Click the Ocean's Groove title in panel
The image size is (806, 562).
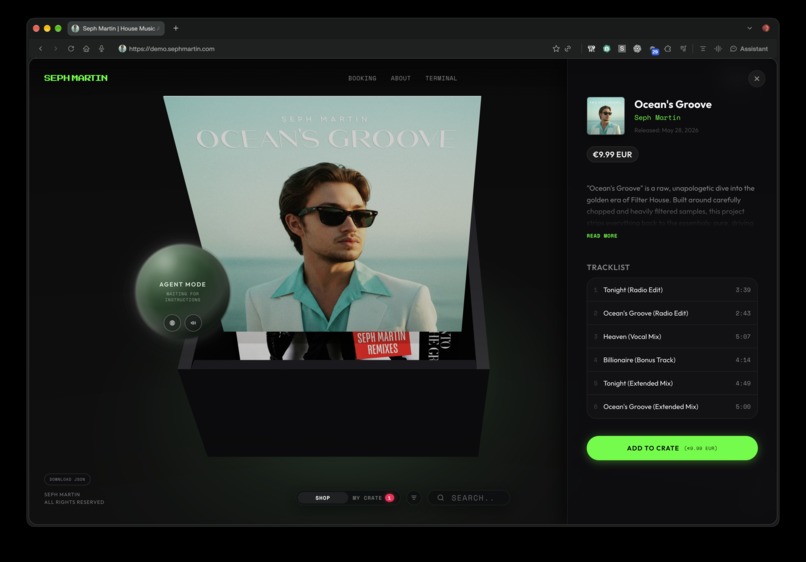point(672,104)
